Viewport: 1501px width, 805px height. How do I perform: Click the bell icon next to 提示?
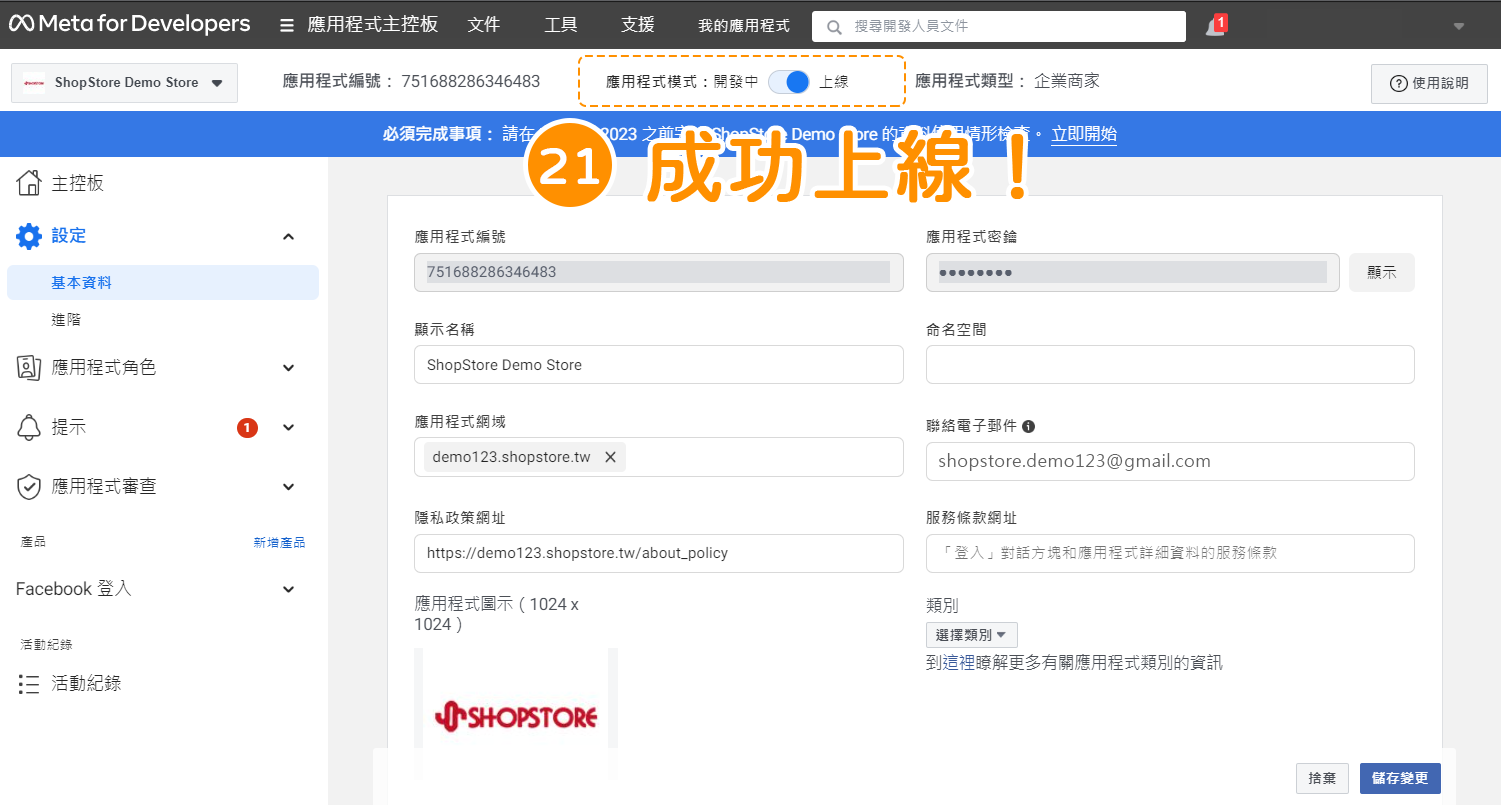(29, 428)
